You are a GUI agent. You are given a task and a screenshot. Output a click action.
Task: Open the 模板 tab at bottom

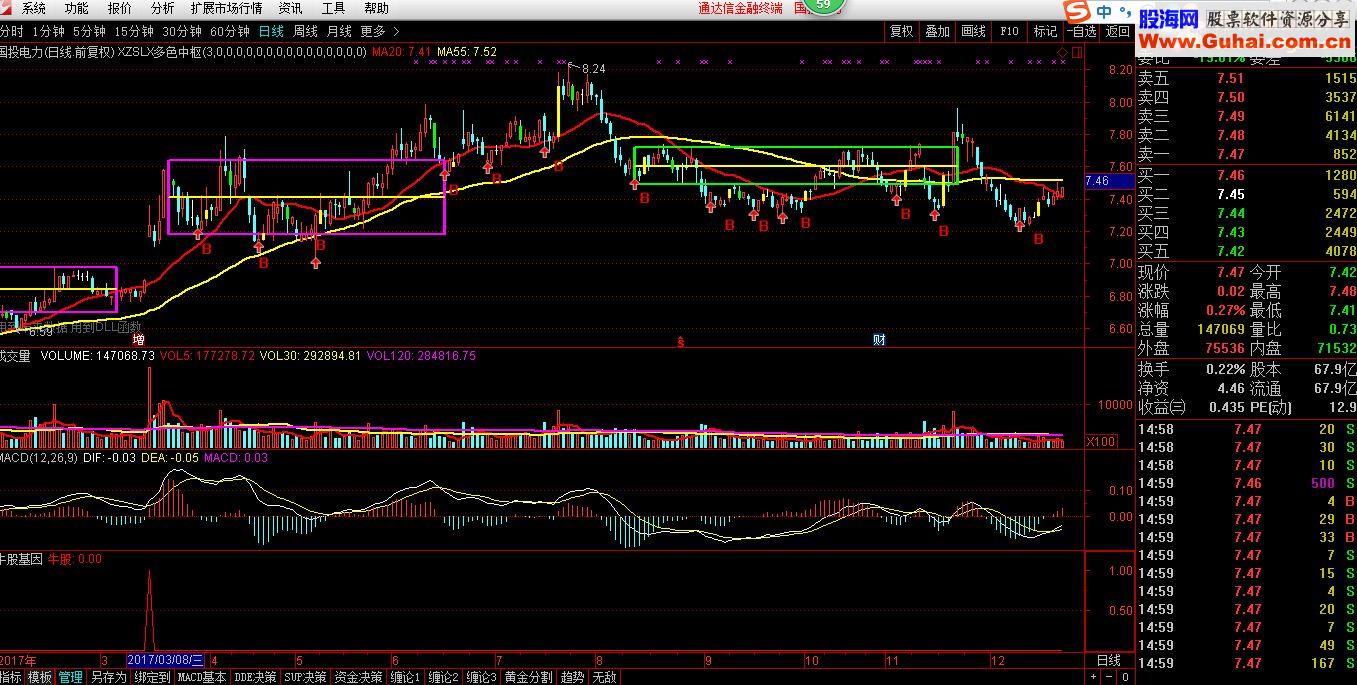[40, 677]
